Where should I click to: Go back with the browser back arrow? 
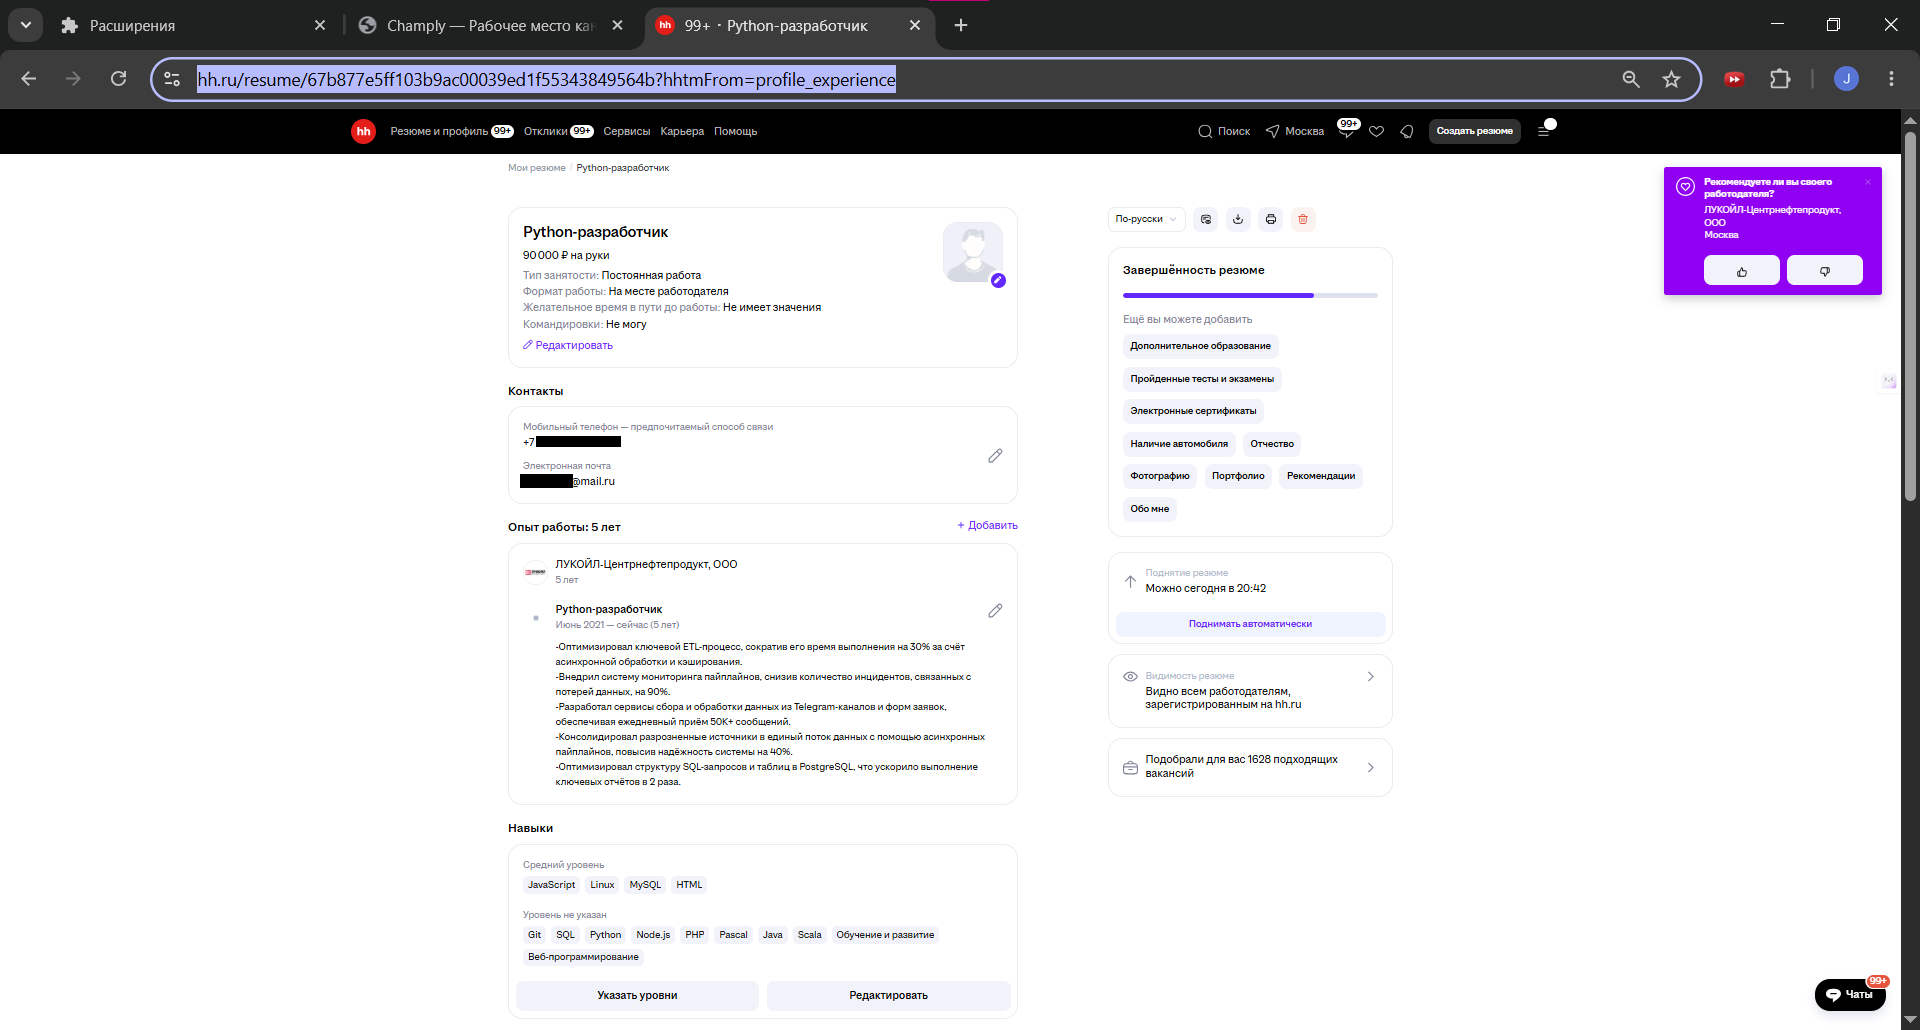click(x=29, y=79)
